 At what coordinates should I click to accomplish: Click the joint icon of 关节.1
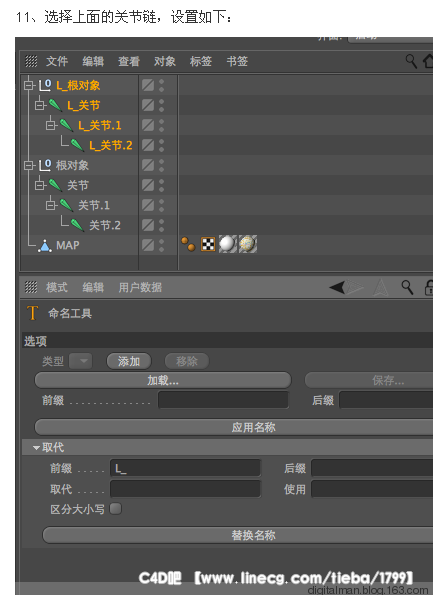click(66, 205)
